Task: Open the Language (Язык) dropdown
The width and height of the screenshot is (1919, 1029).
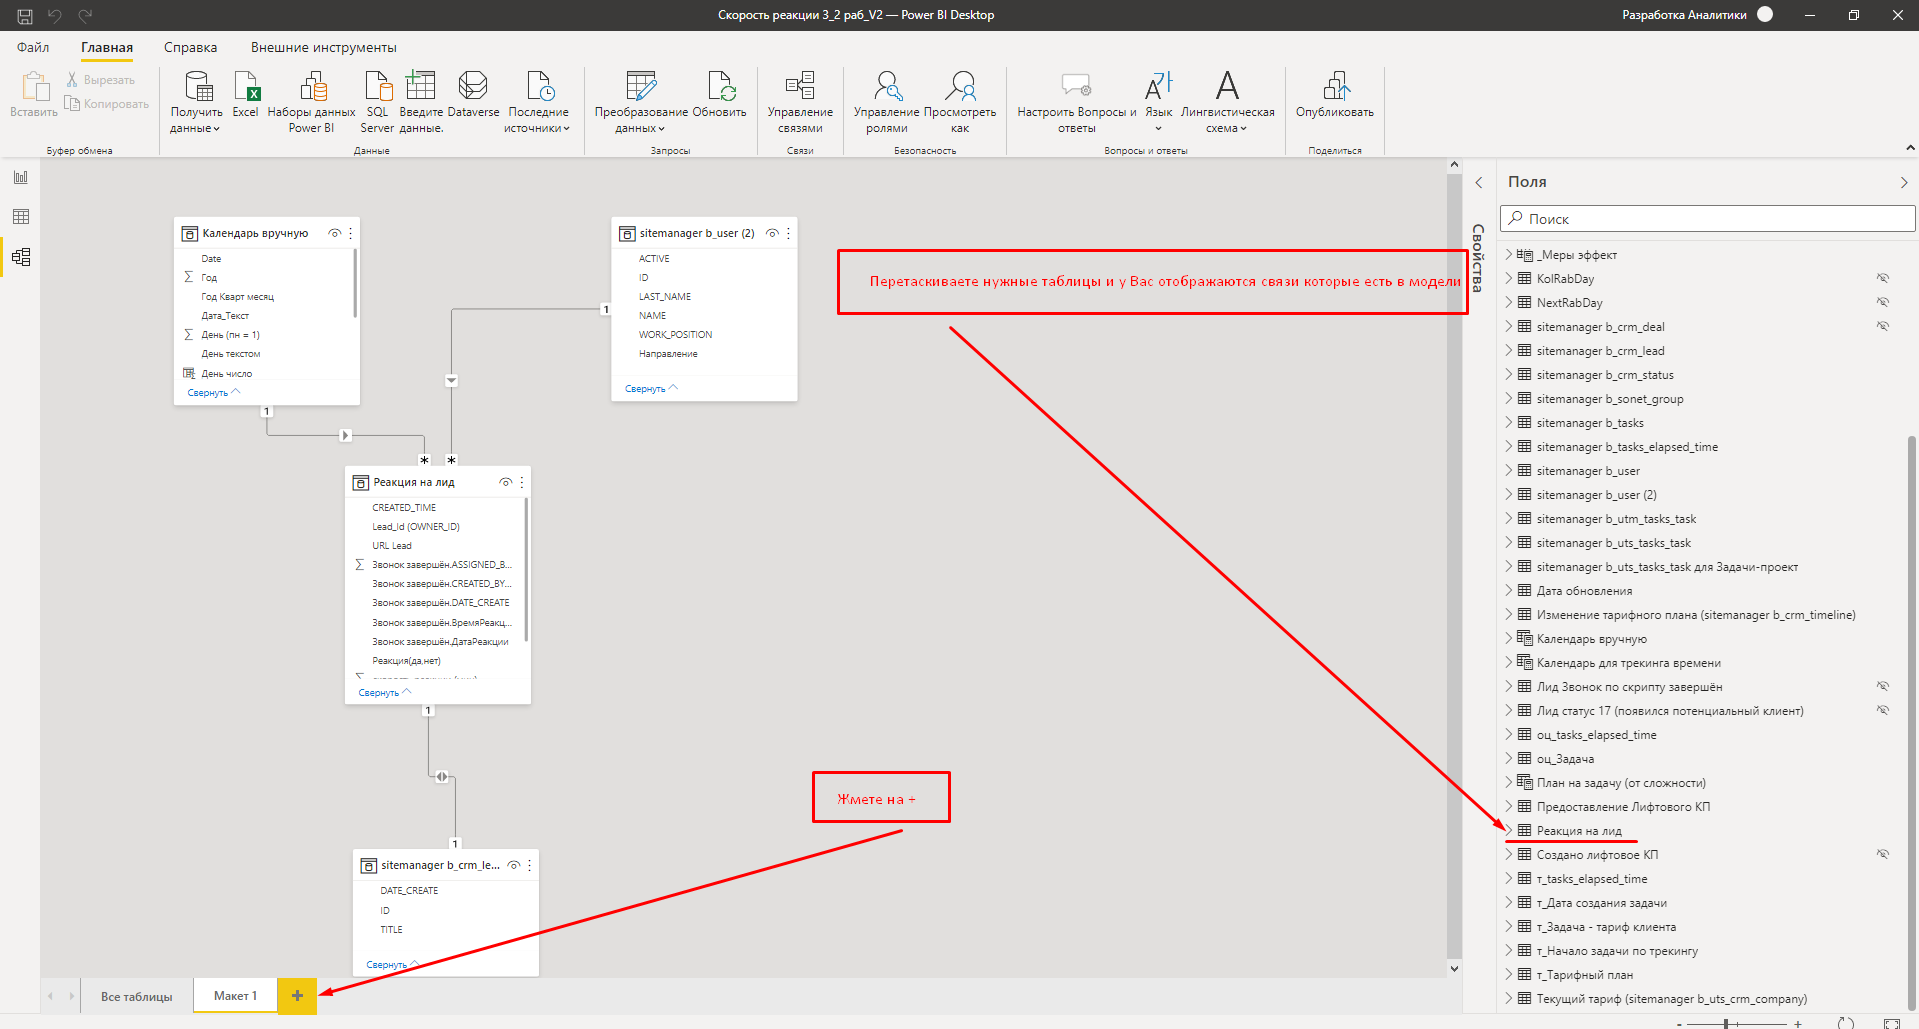Action: [1159, 102]
